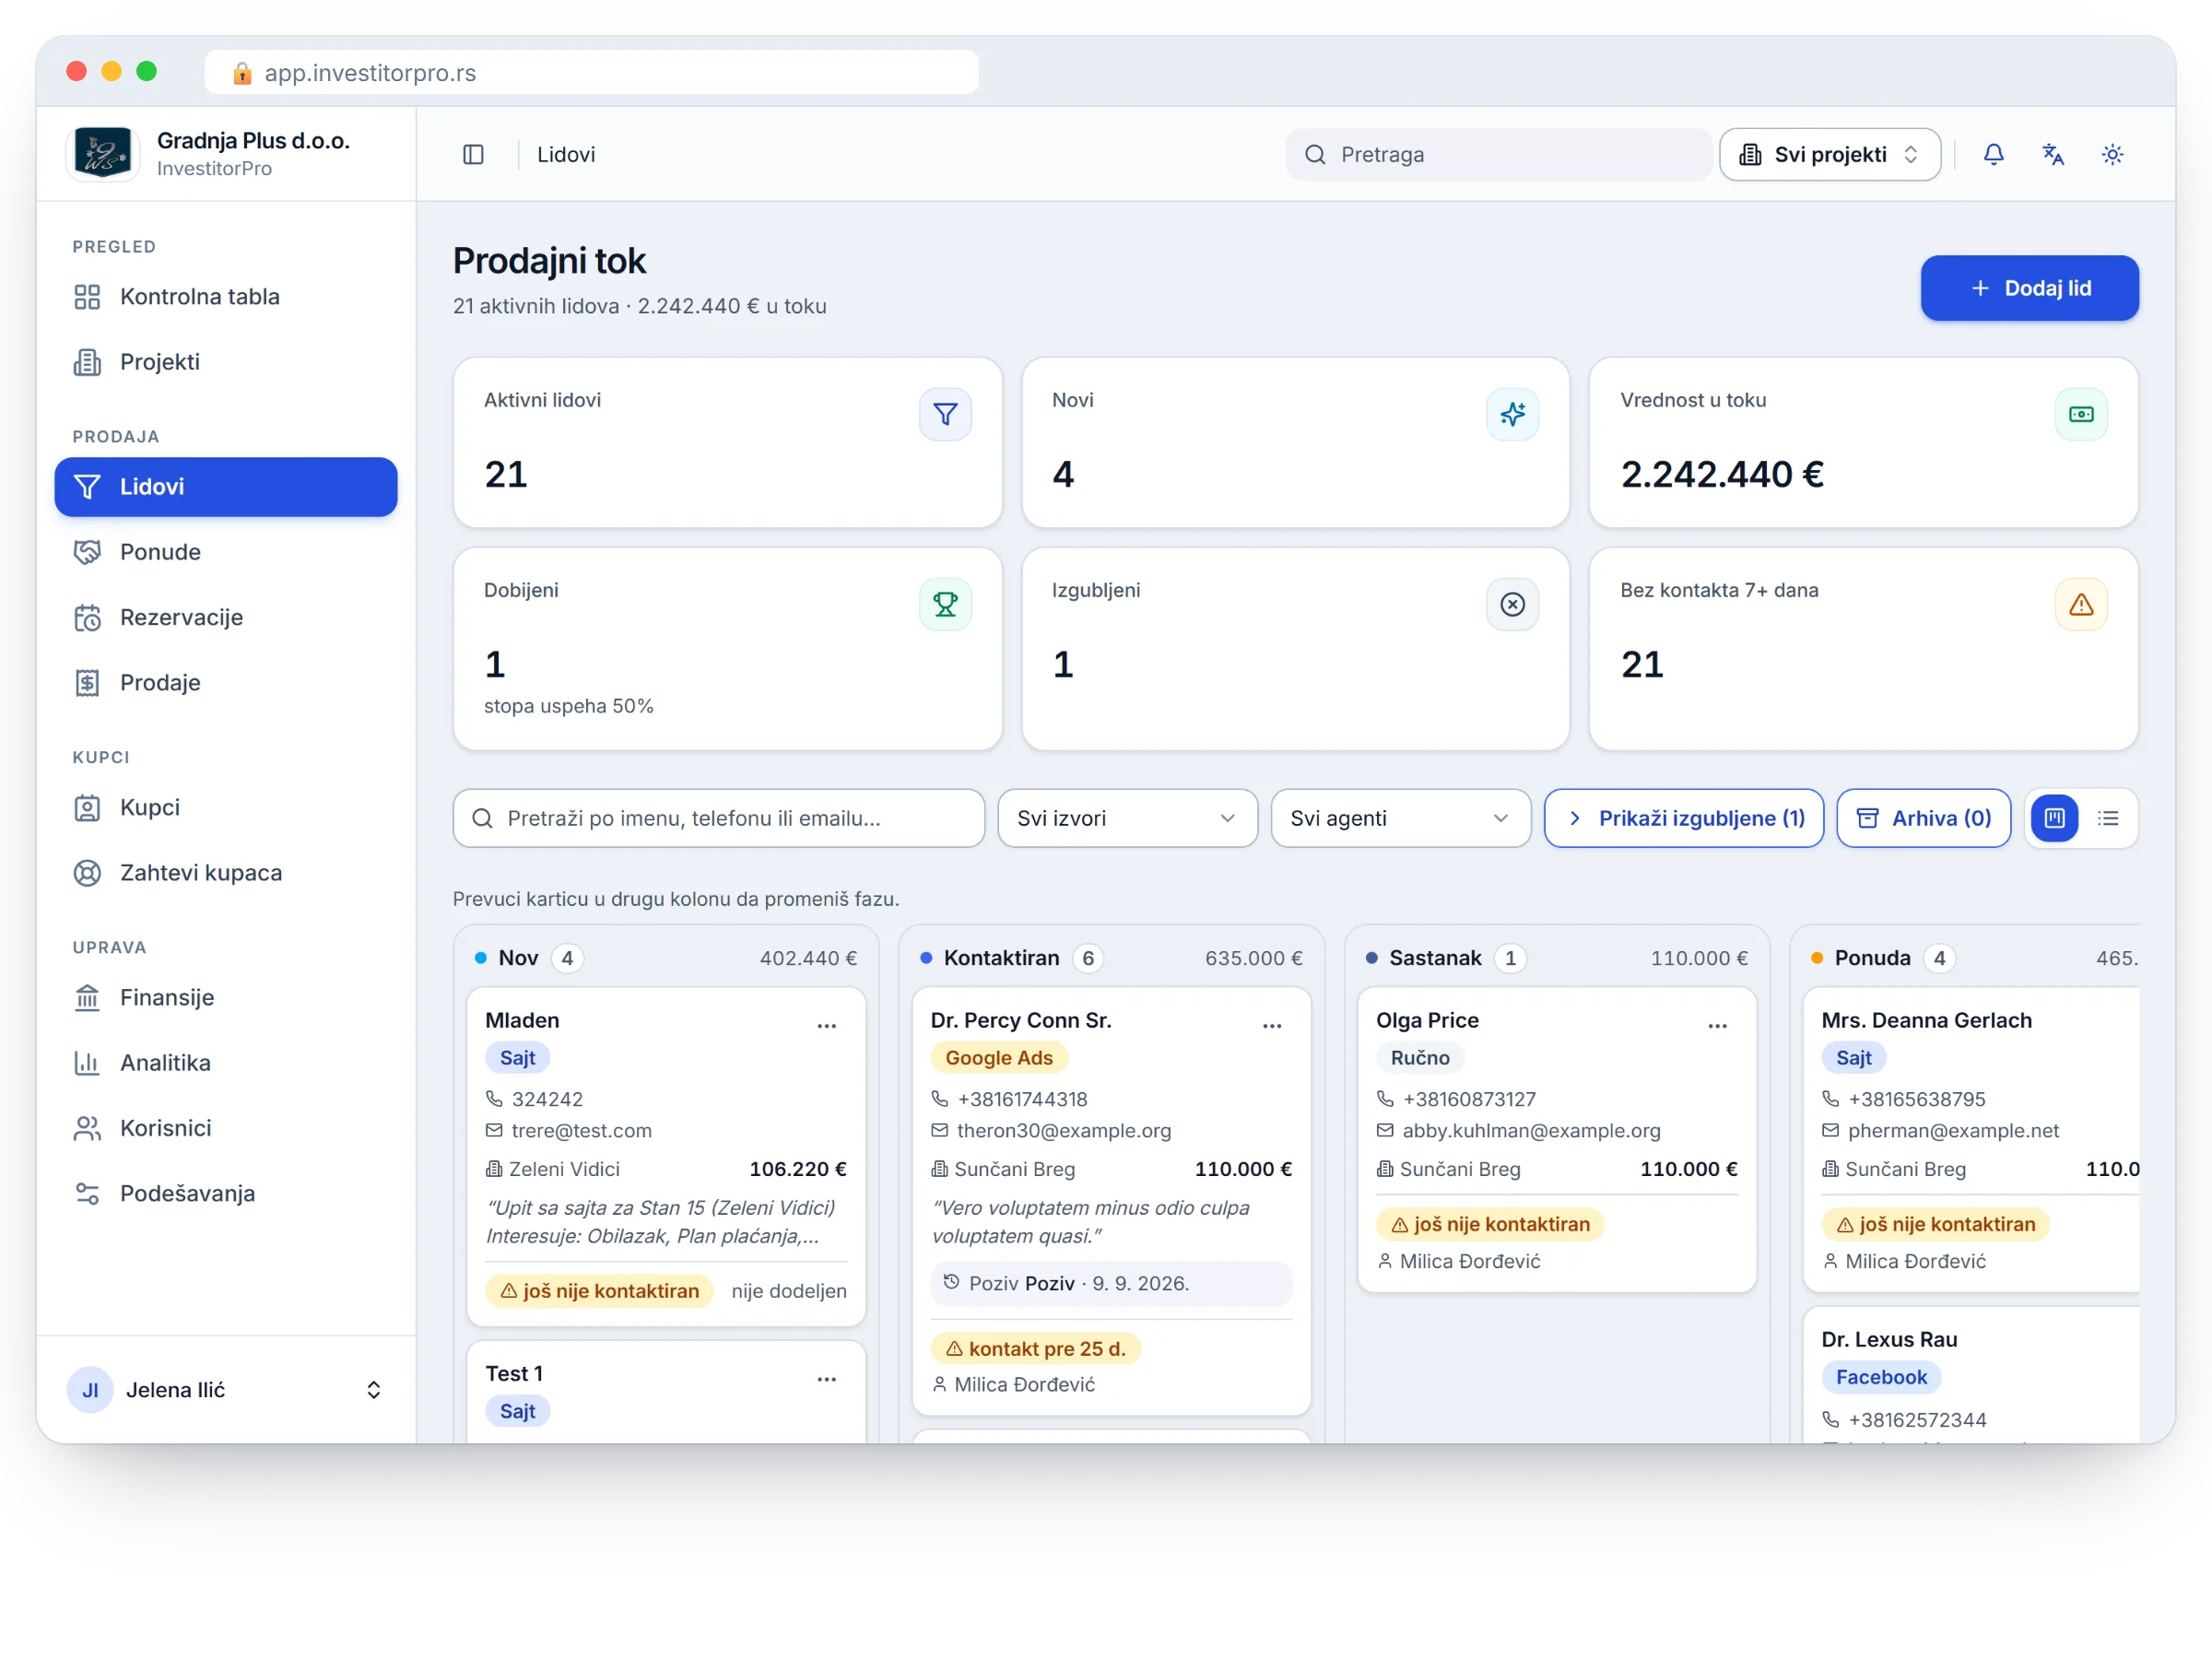
Task: Open the Svi agenti dropdown
Action: point(1401,818)
